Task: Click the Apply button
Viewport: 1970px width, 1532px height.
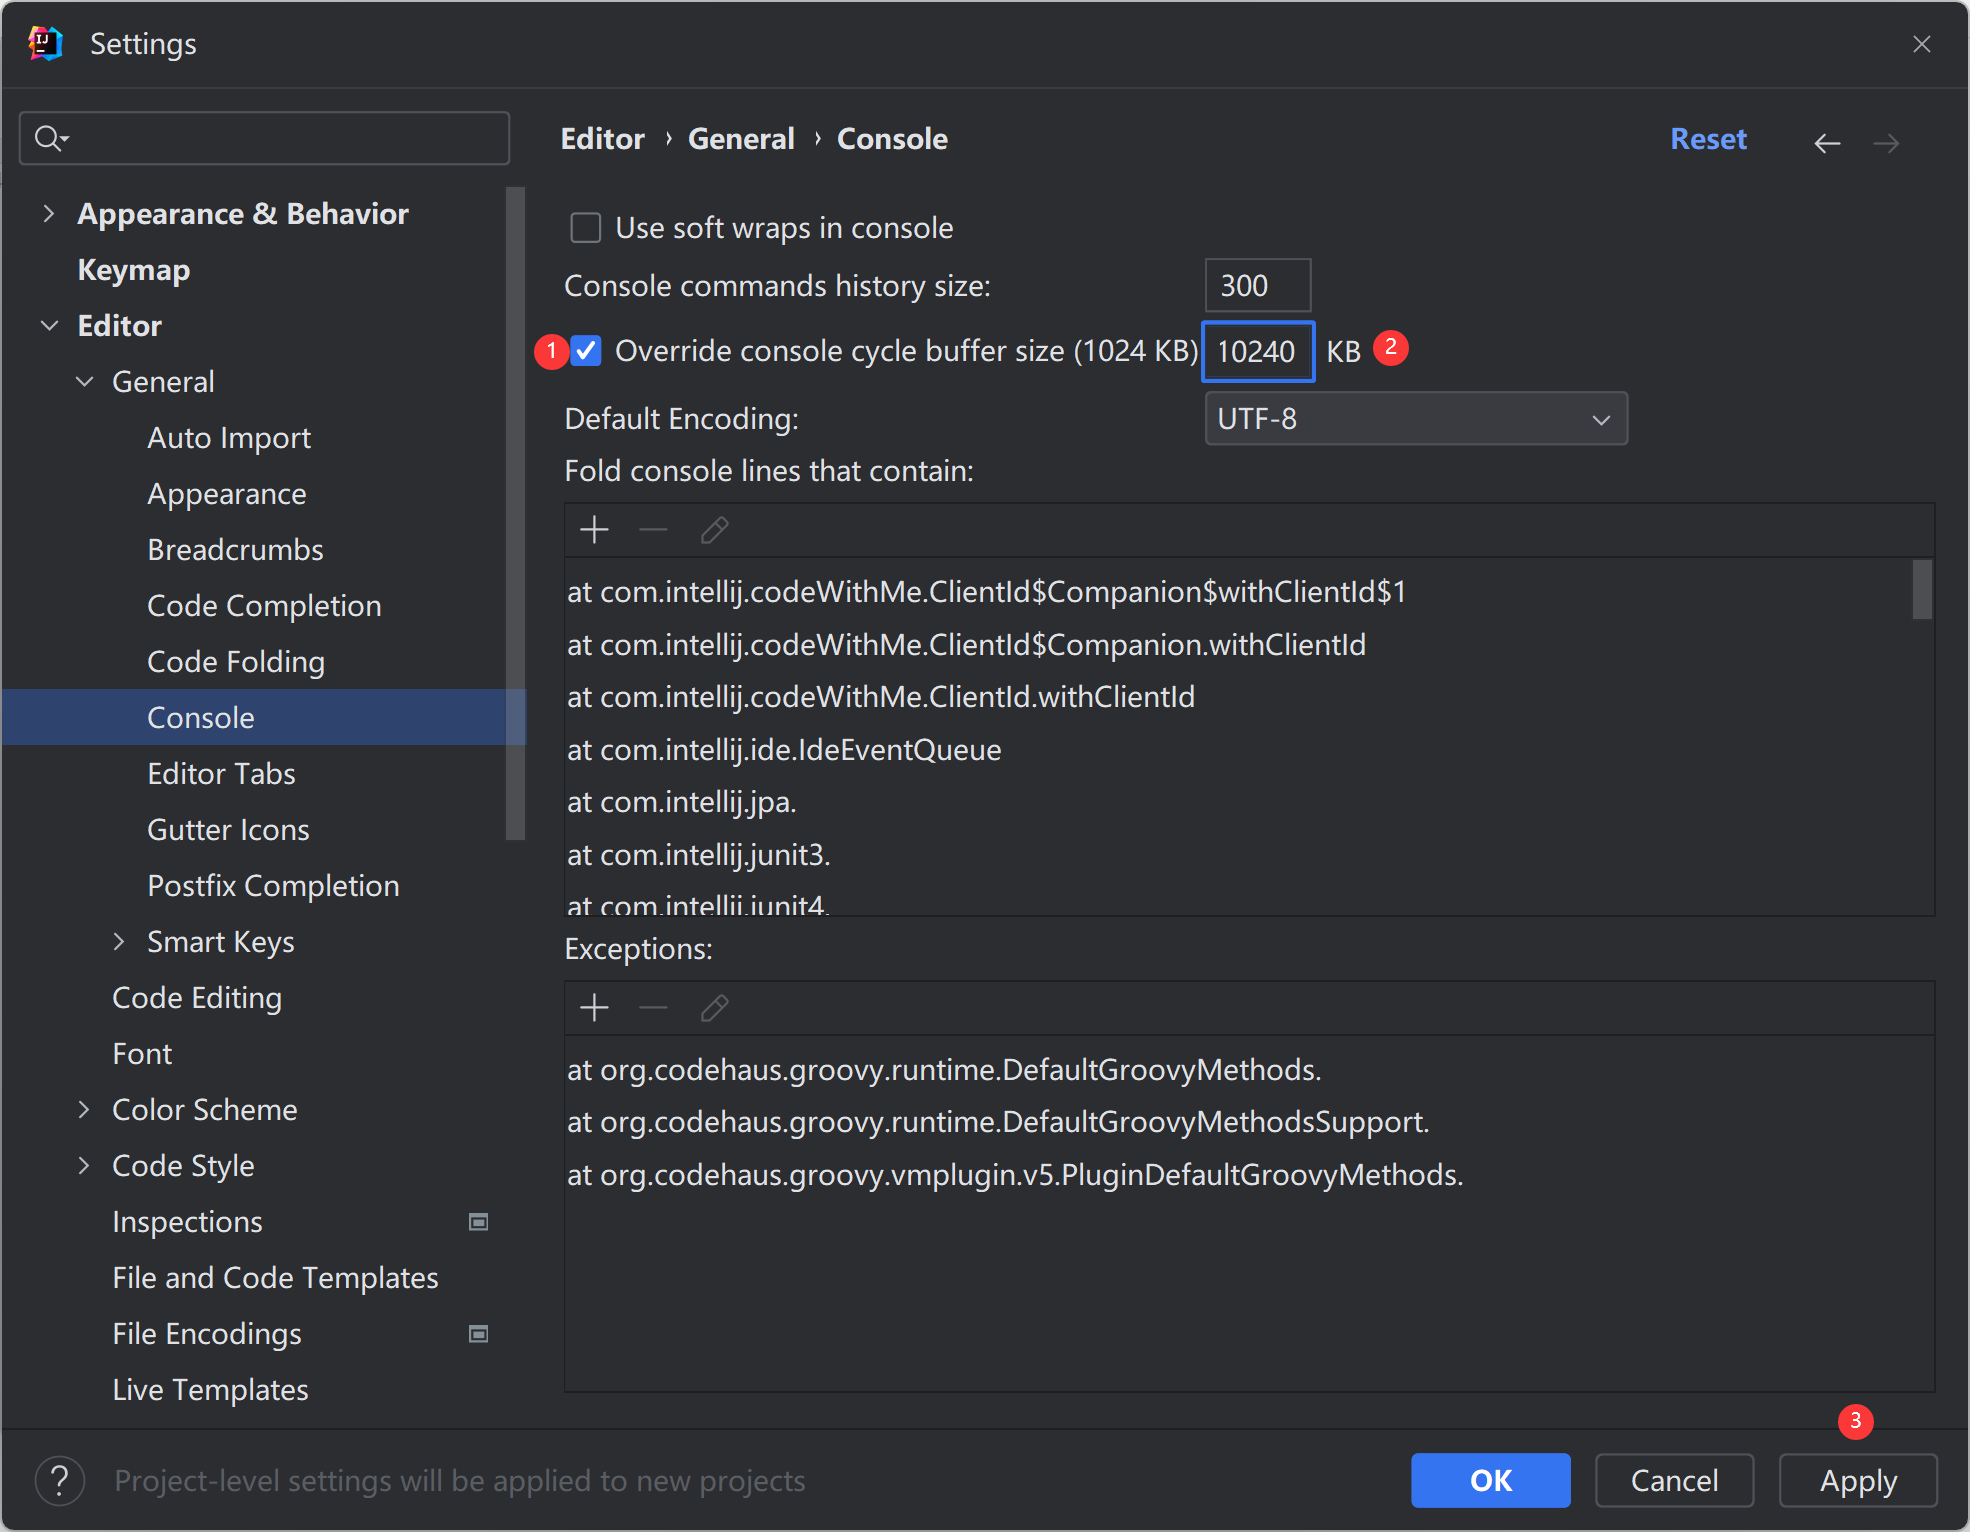Action: click(1858, 1480)
